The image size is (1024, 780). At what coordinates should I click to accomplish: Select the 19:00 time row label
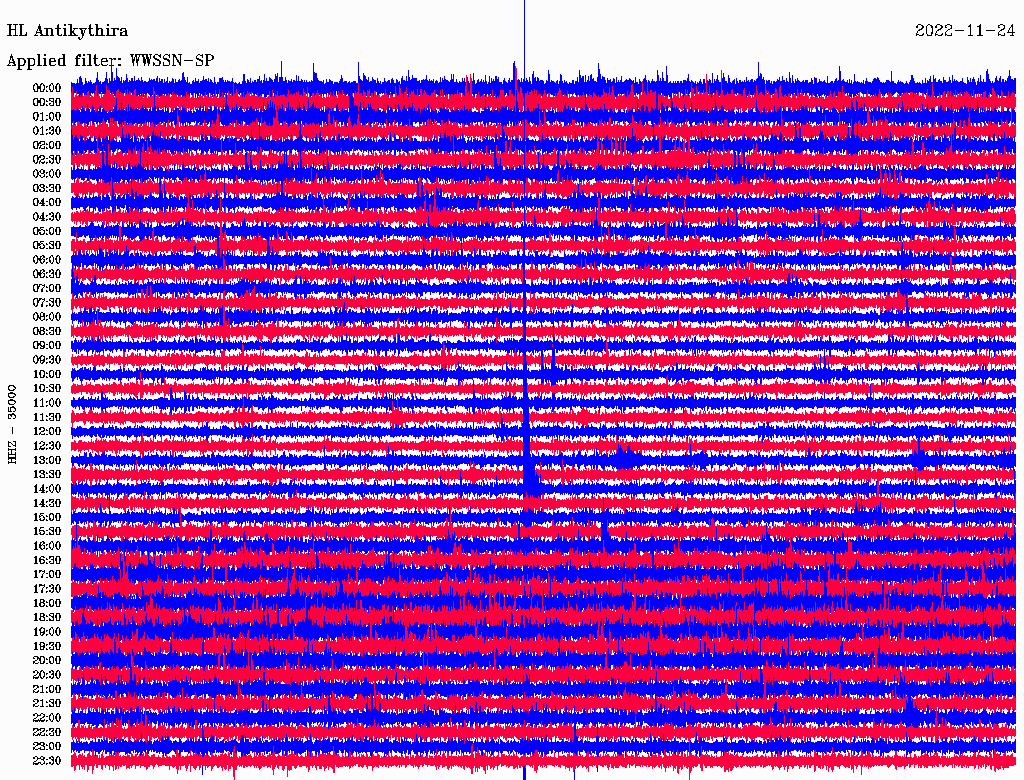click(x=46, y=632)
